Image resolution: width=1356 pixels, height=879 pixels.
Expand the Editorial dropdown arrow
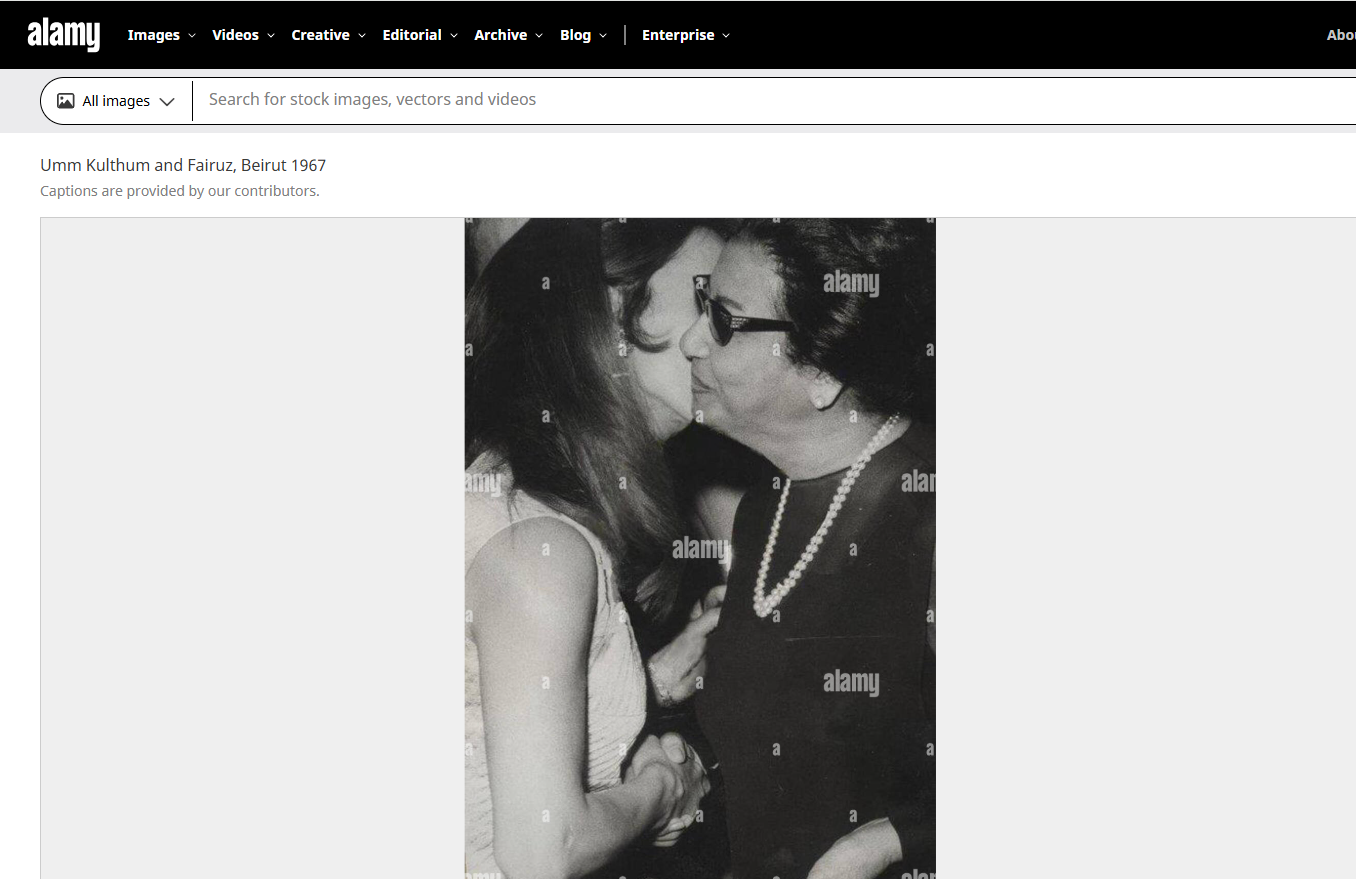tap(454, 35)
